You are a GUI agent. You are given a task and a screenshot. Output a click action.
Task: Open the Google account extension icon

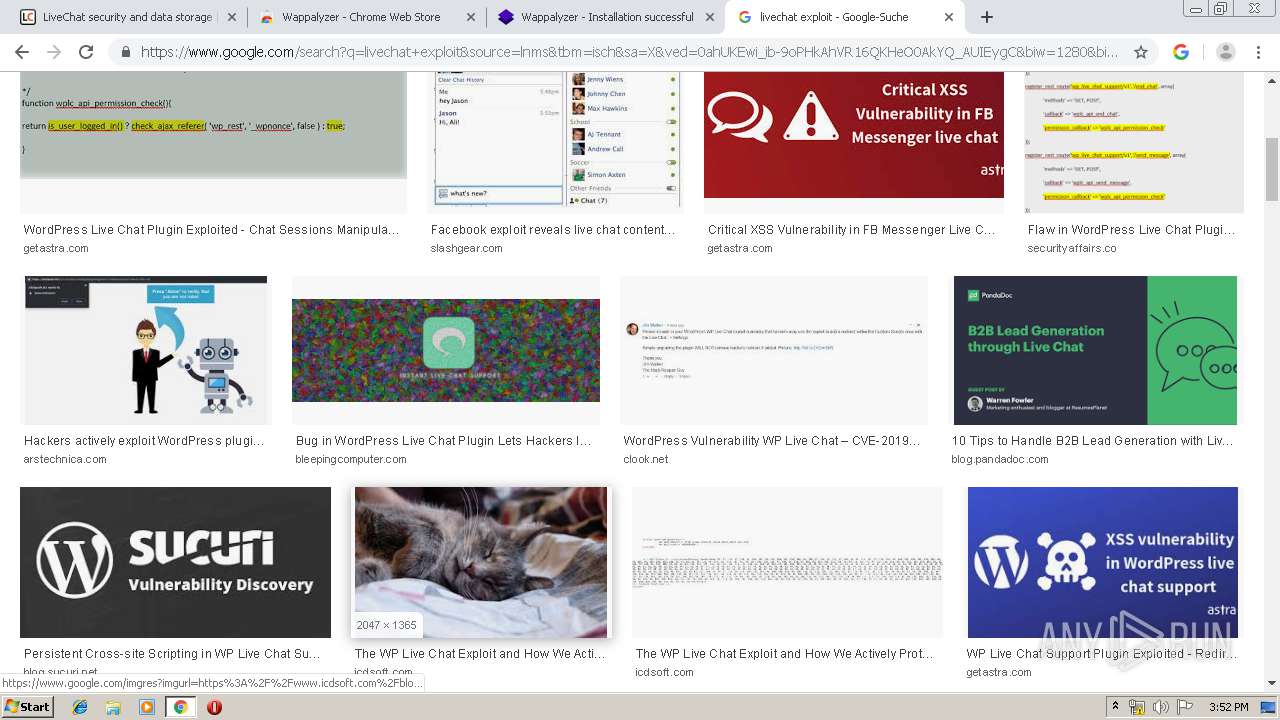(x=1181, y=52)
